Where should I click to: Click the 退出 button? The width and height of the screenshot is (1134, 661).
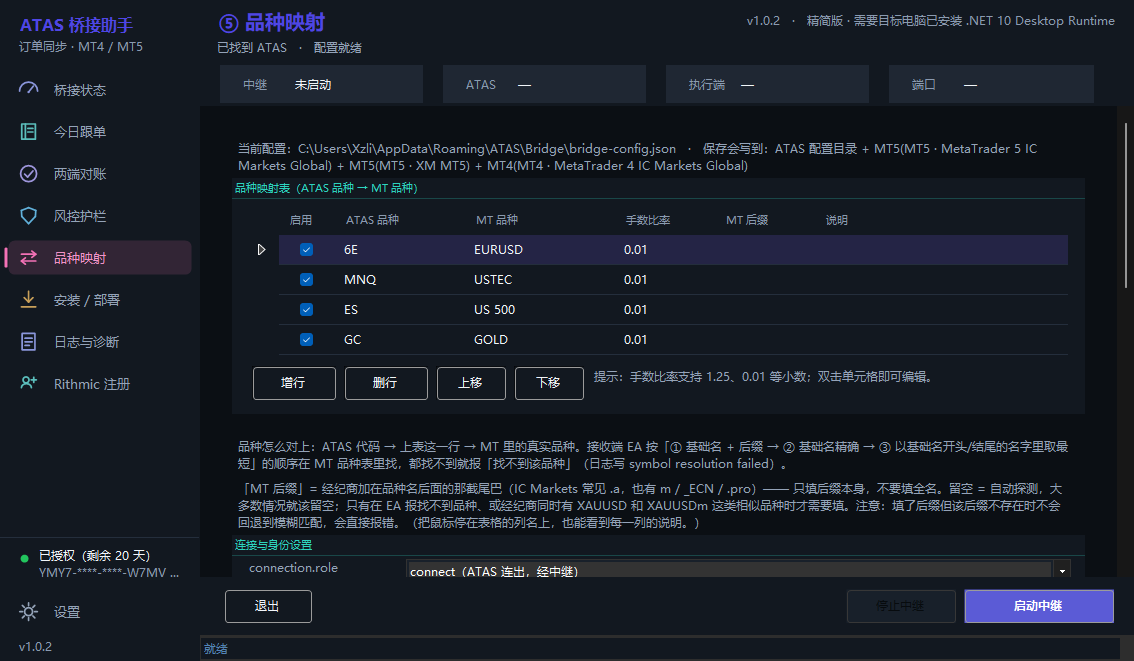click(268, 606)
